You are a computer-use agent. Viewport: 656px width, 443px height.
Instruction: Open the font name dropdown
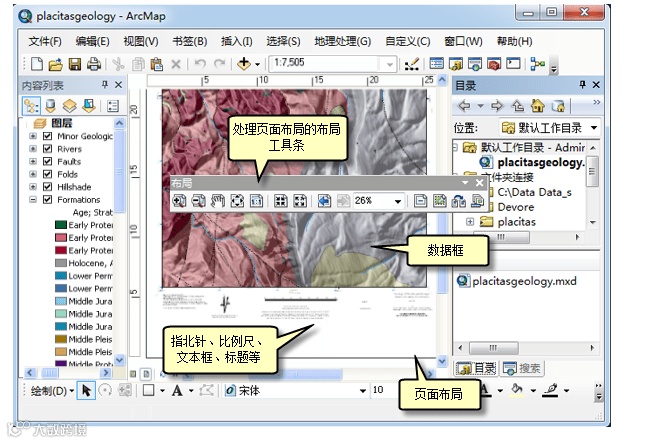[x=363, y=391]
